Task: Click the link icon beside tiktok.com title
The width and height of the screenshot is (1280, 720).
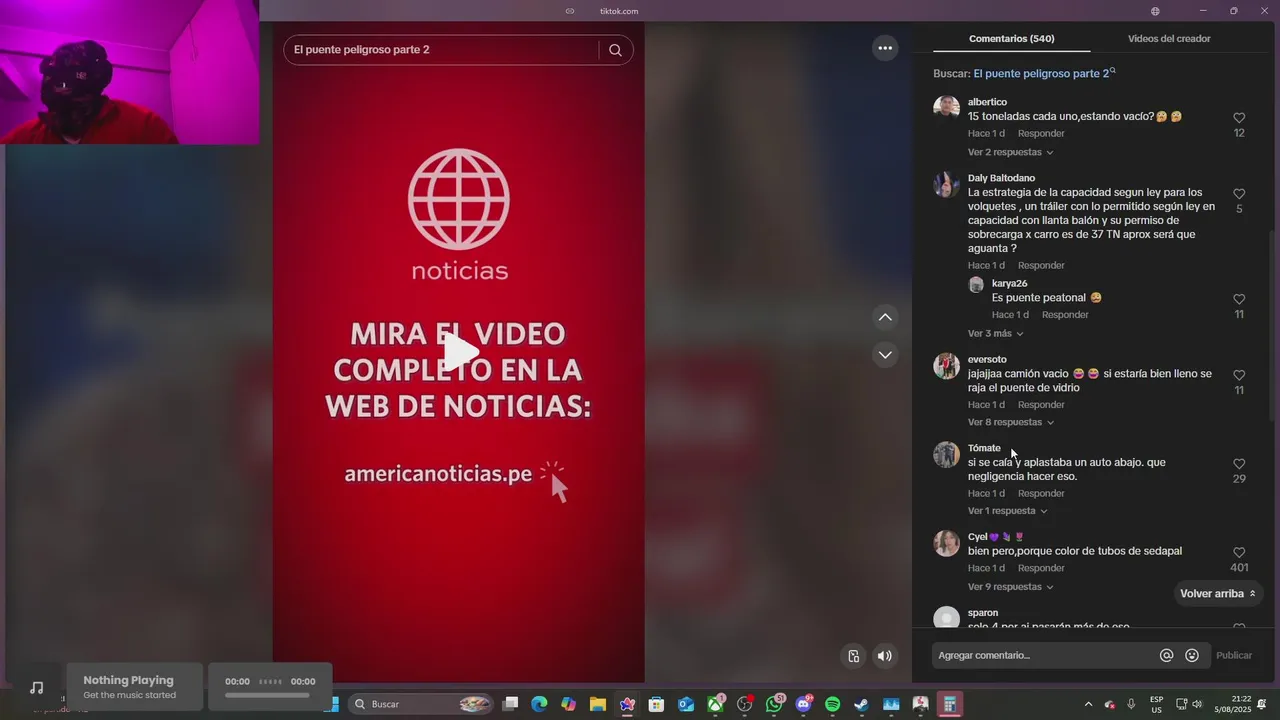Action: pyautogui.click(x=570, y=11)
